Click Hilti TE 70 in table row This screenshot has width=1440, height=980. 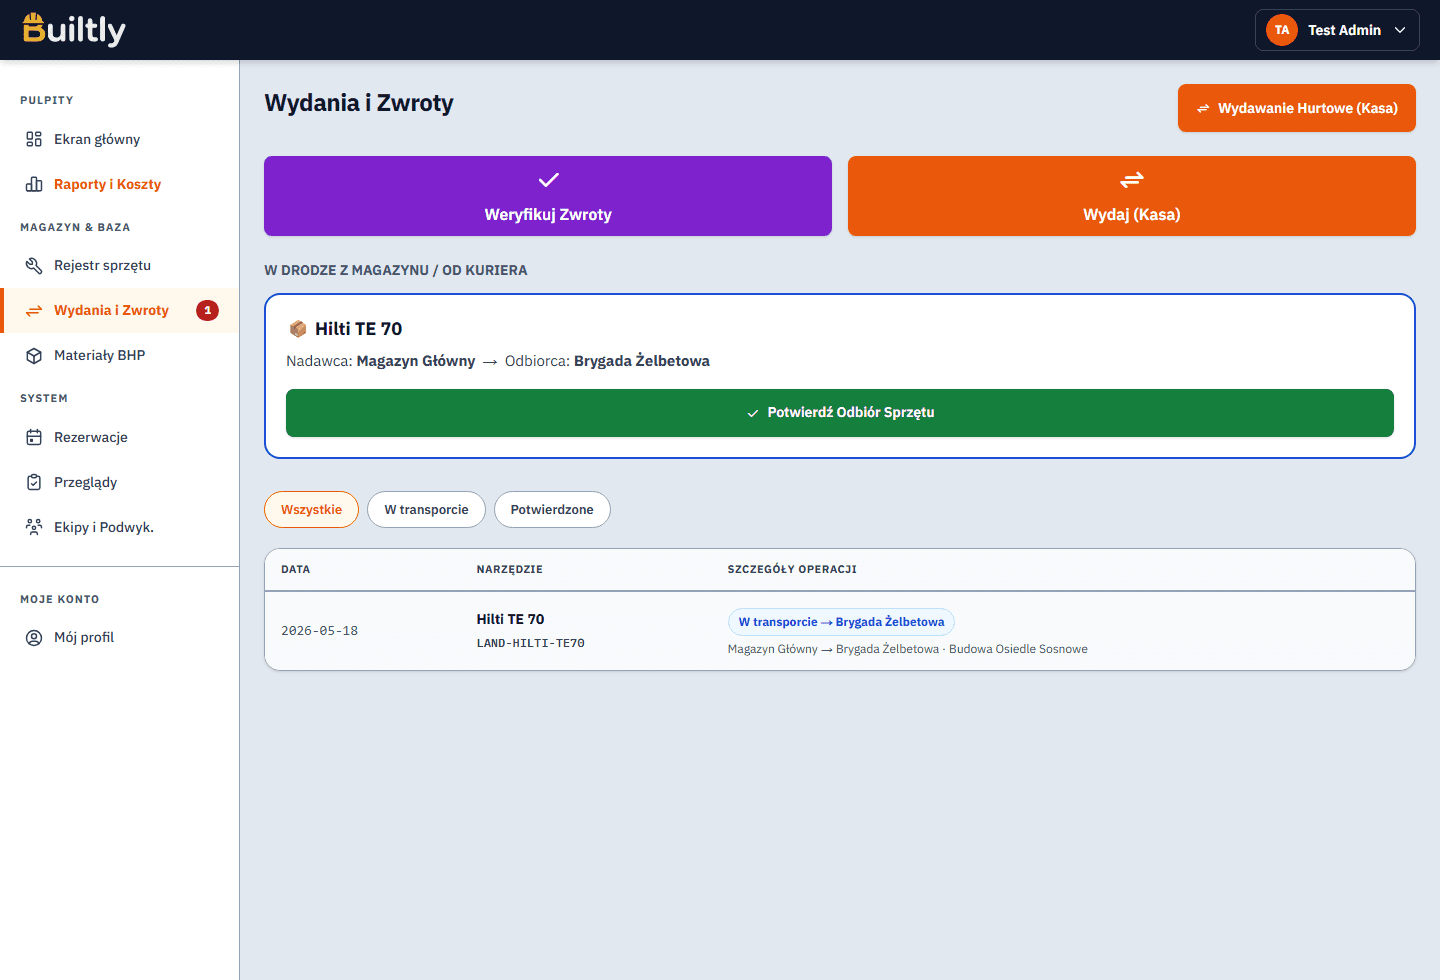511,619
